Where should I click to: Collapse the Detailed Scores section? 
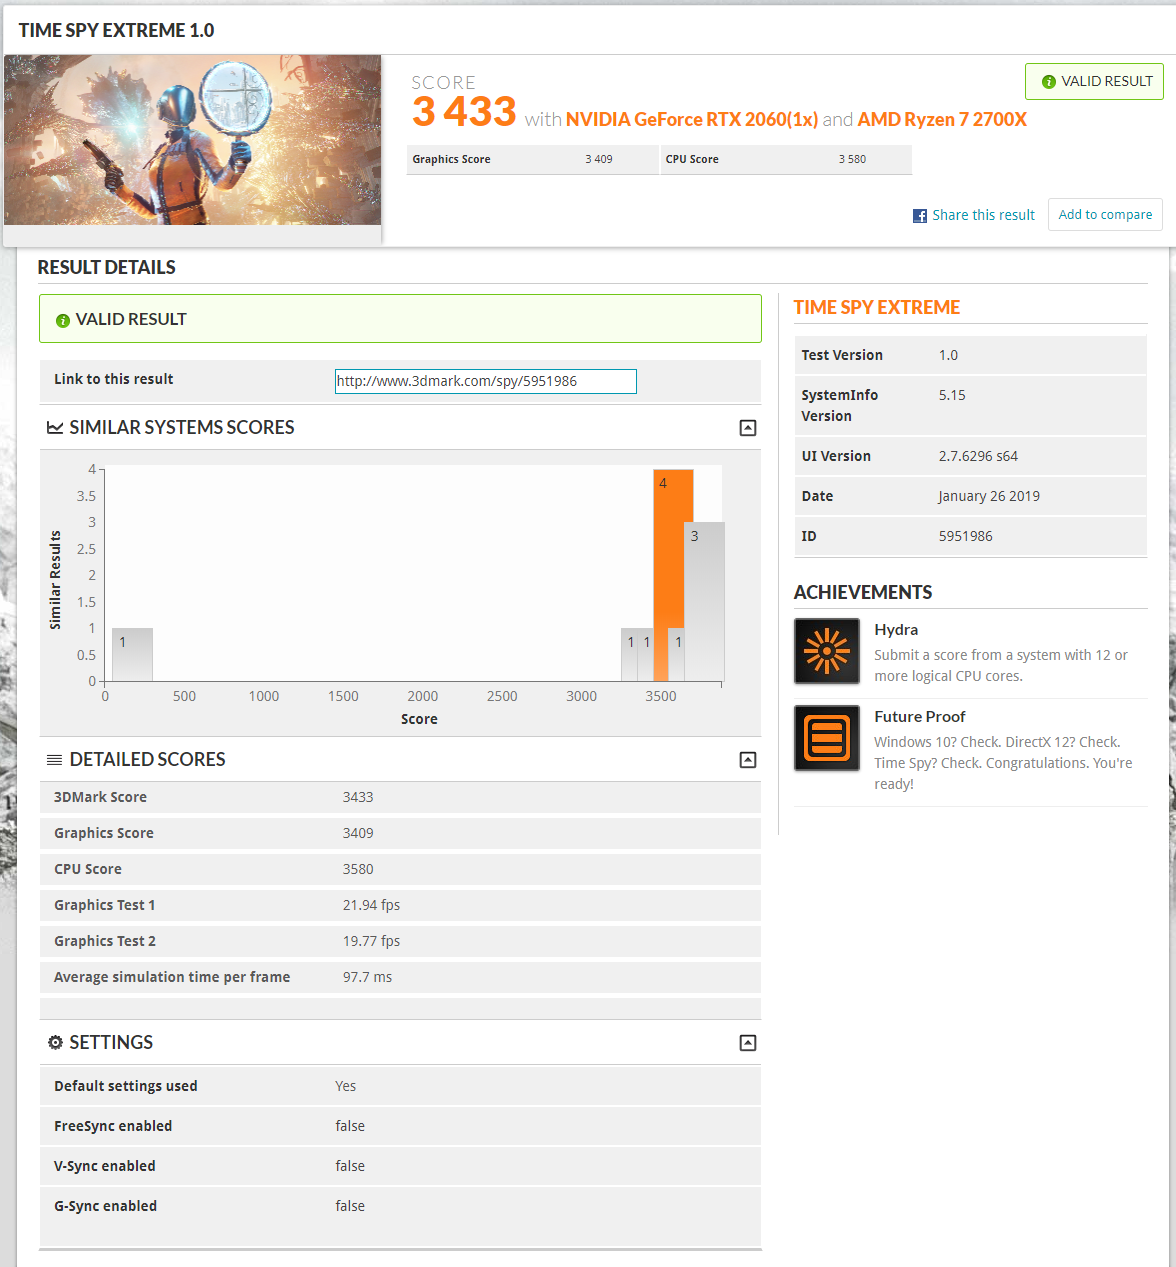747,760
